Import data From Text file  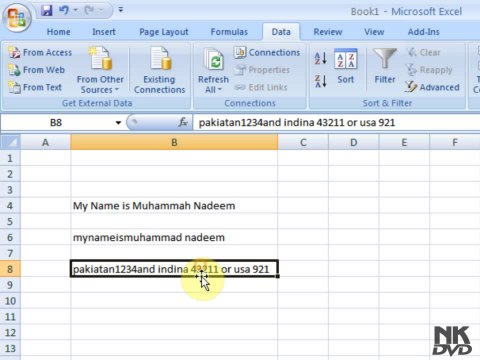pos(35,87)
